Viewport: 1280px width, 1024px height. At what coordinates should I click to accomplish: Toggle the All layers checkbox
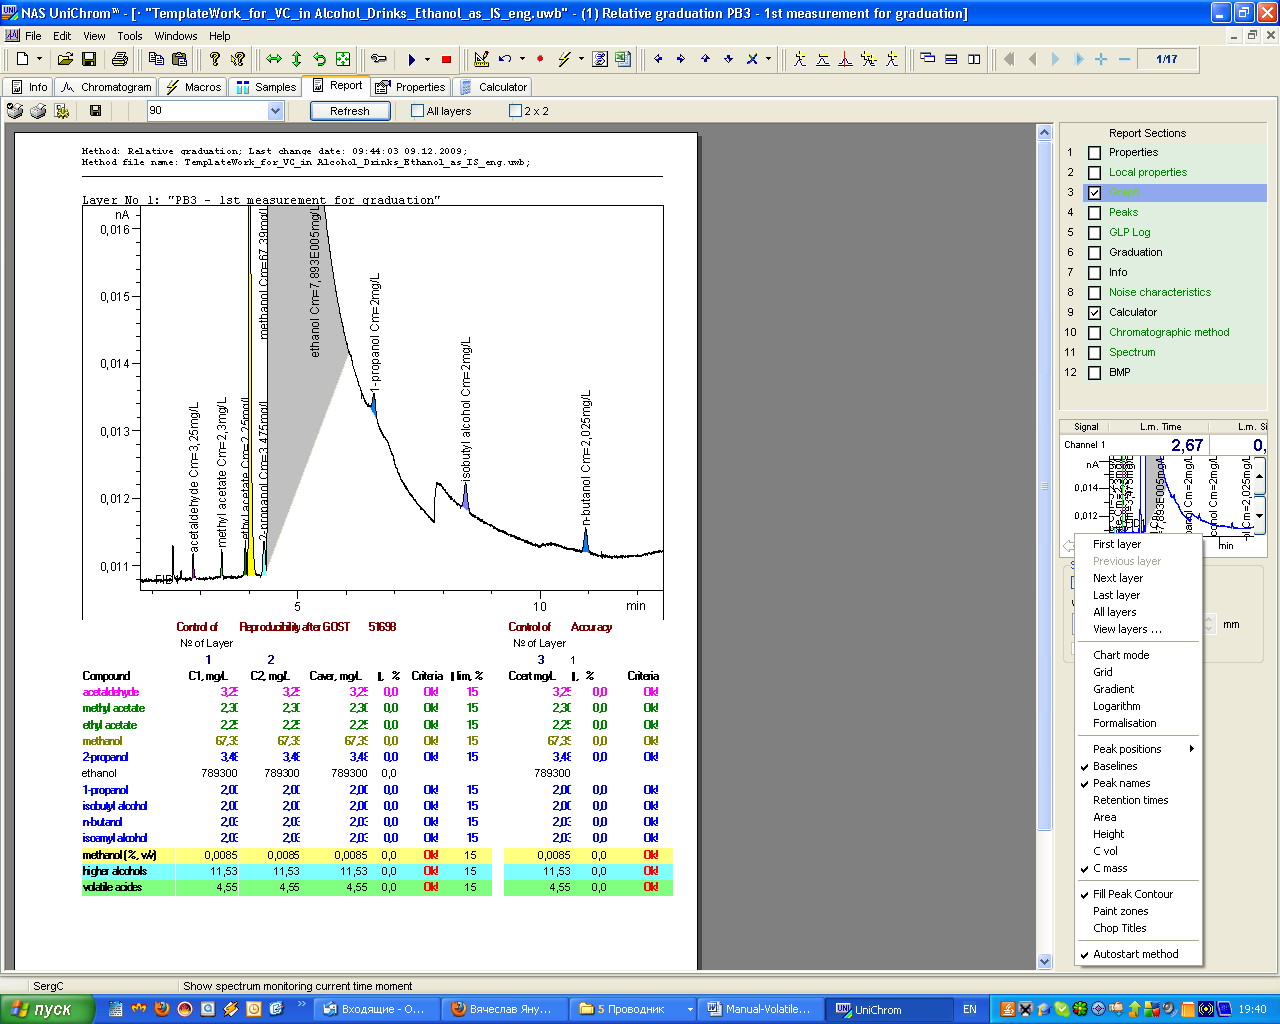(x=418, y=111)
